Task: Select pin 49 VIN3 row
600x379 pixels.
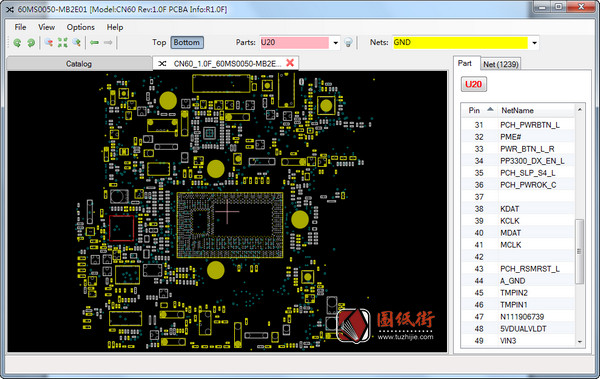Action: coord(518,341)
